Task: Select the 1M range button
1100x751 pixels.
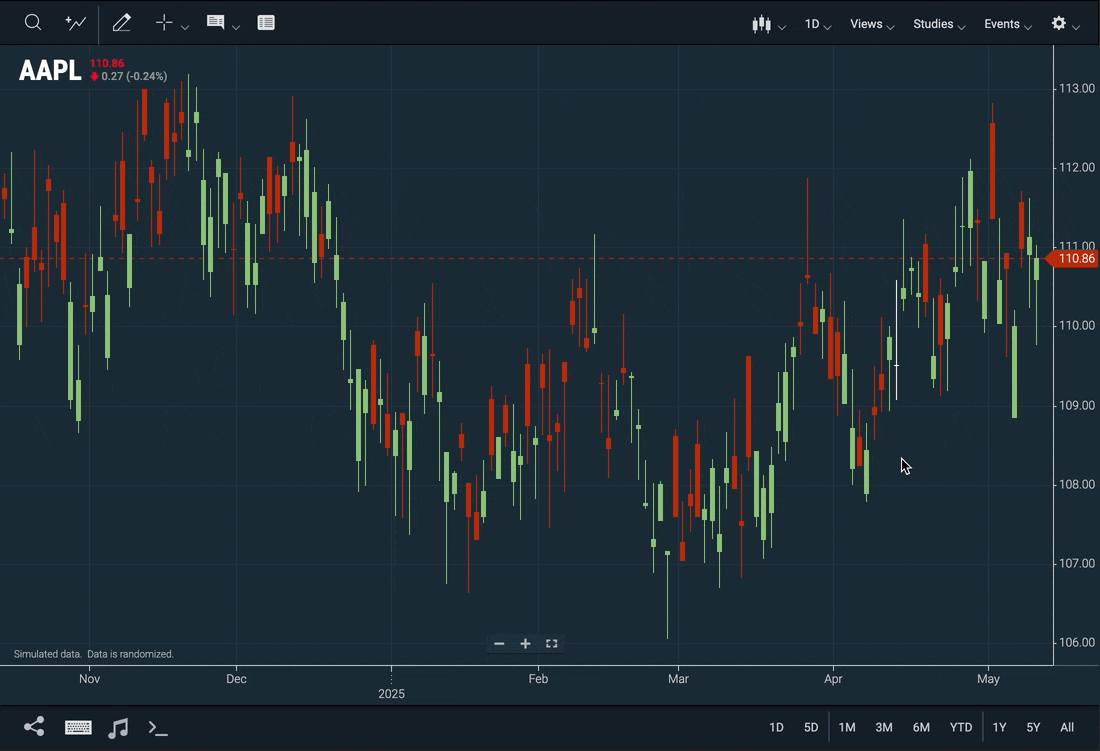Action: (x=847, y=727)
